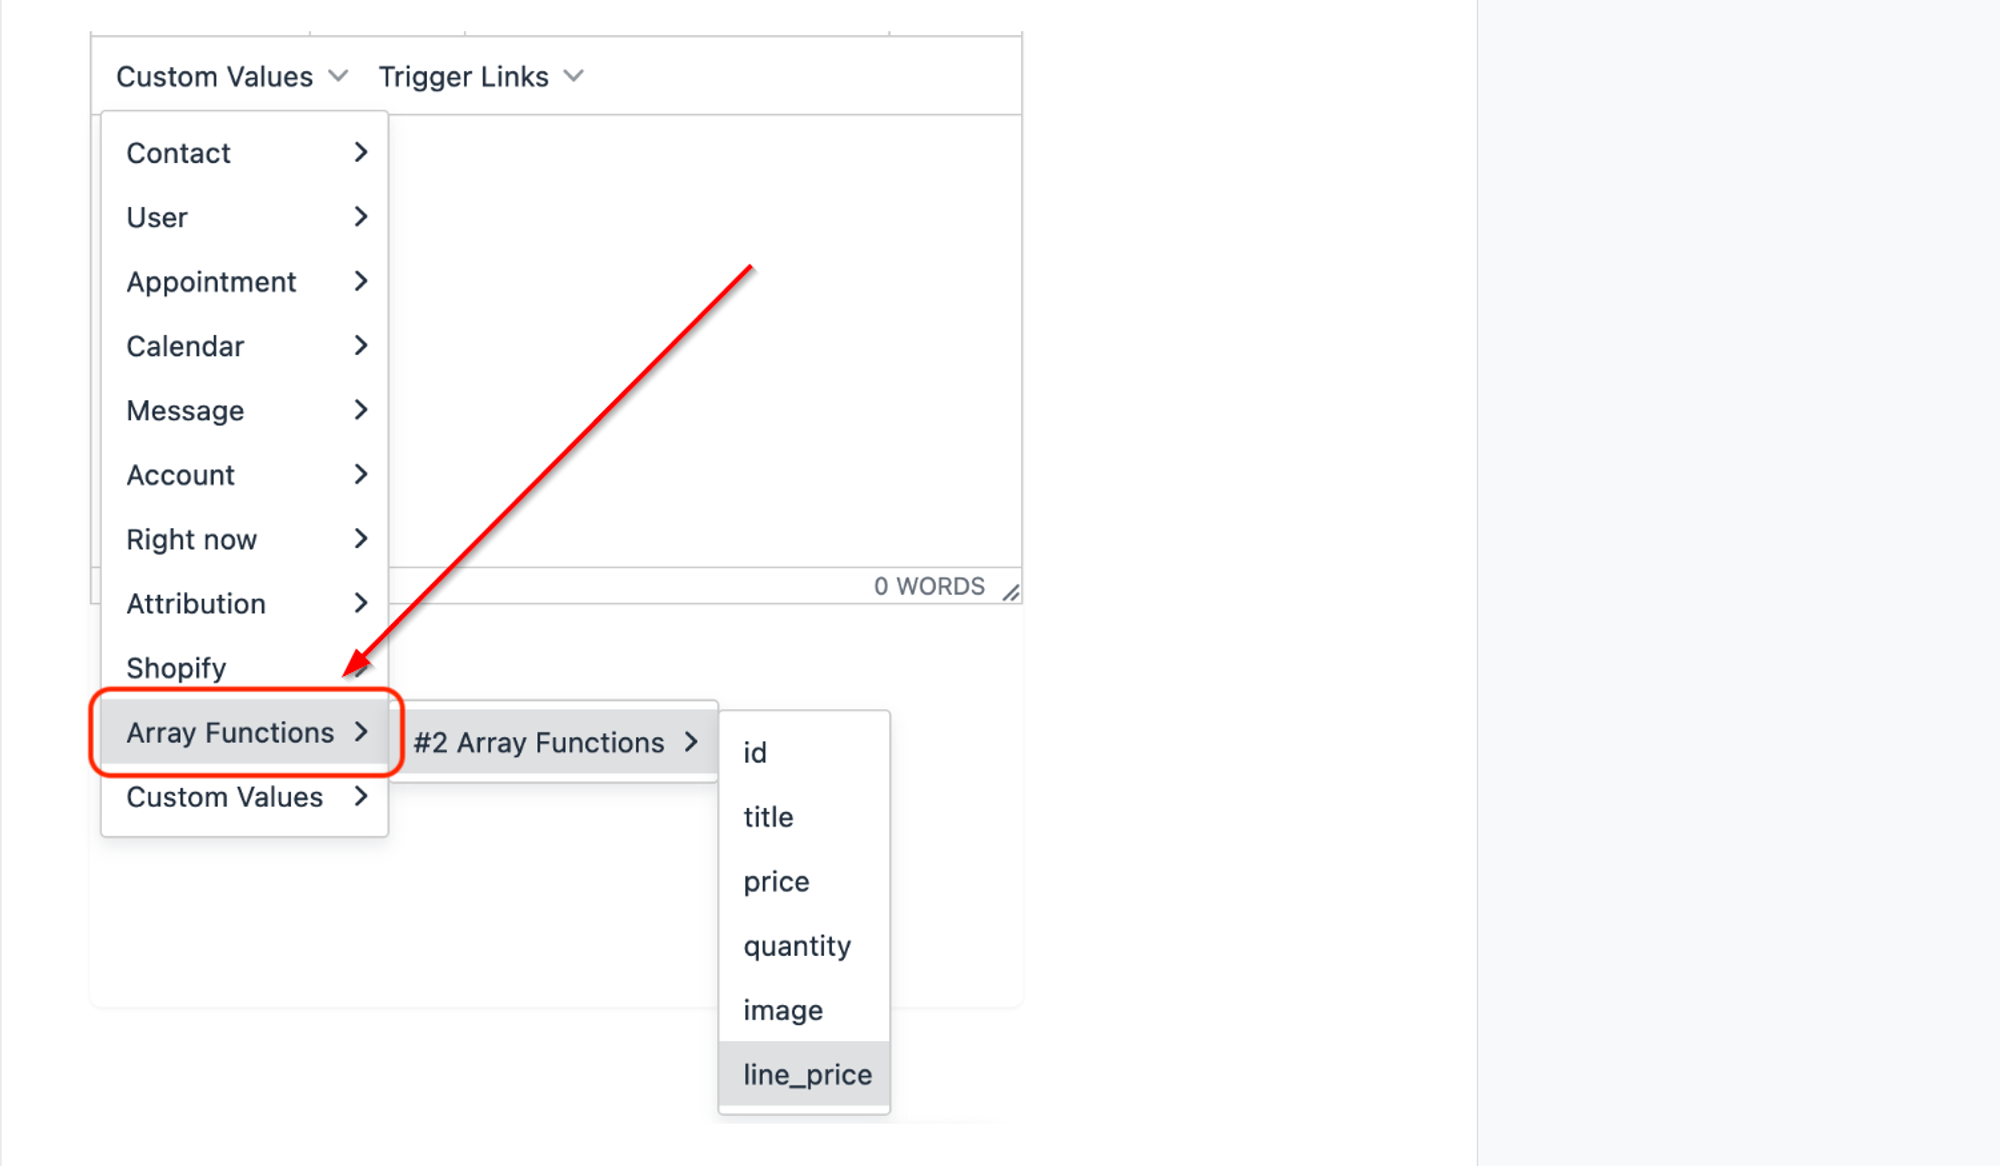Expand the User submenu

[x=245, y=217]
